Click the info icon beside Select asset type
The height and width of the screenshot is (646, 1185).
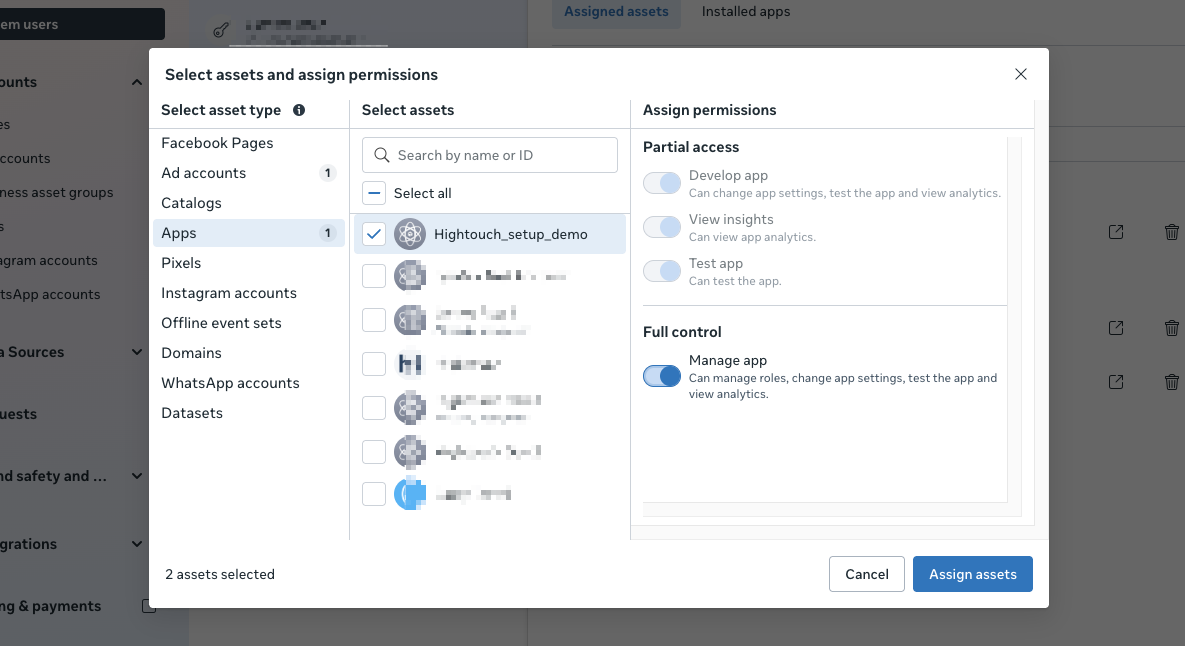(x=298, y=110)
